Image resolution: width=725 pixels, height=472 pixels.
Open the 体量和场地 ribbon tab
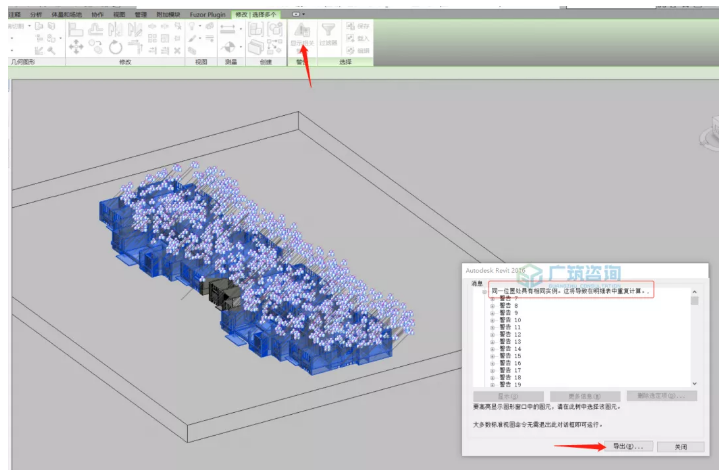pos(66,15)
